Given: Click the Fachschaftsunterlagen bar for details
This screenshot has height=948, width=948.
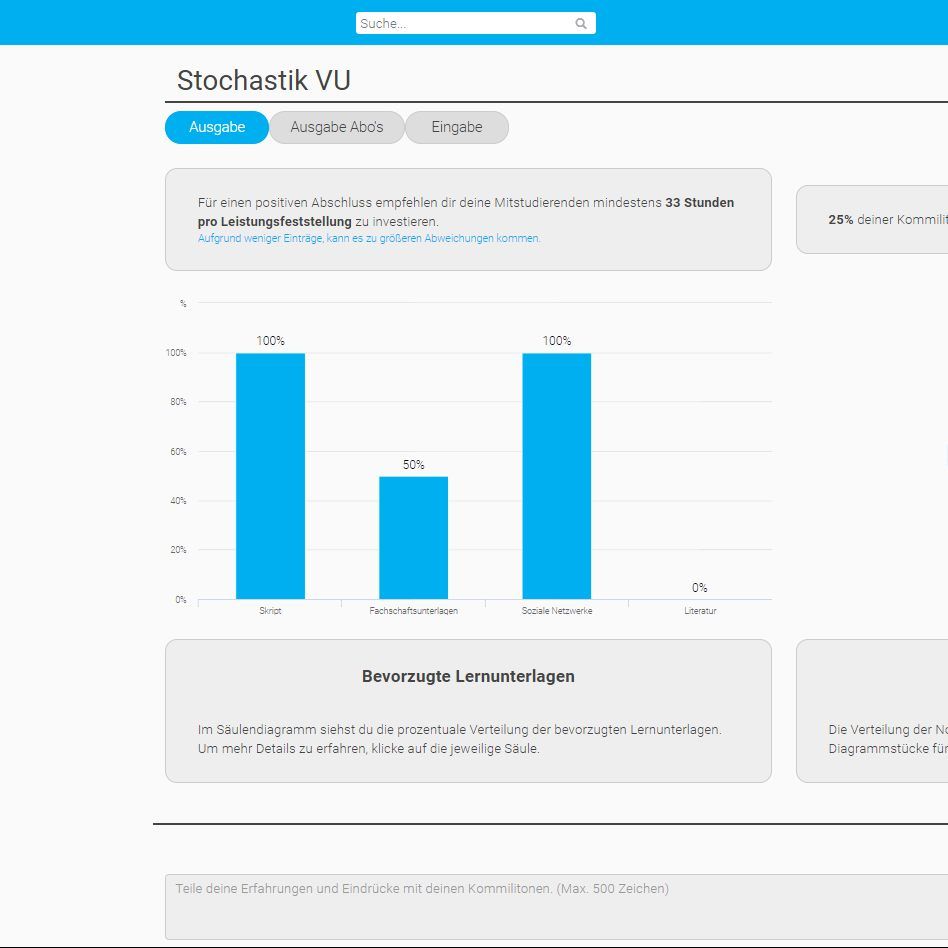Looking at the screenshot, I should pyautogui.click(x=413, y=537).
